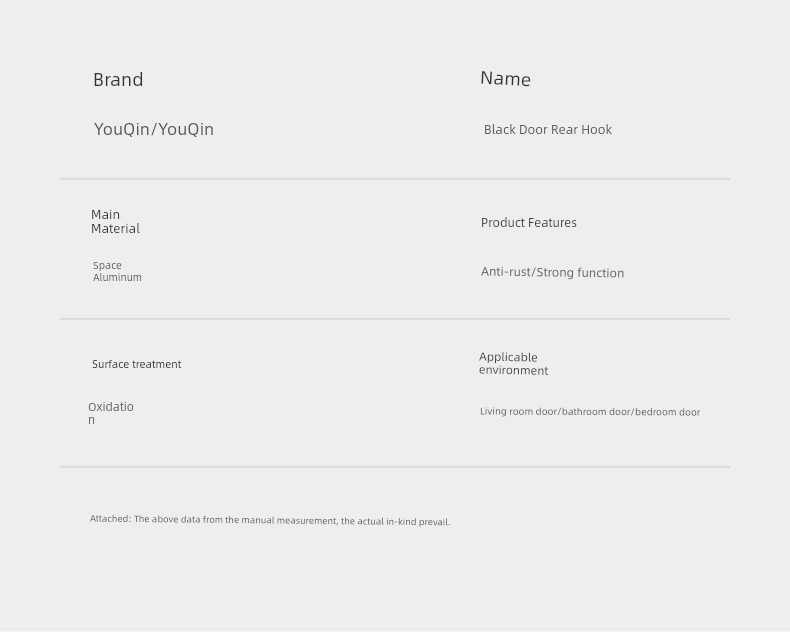
Task: Click the Main Material label
Action: point(115,221)
